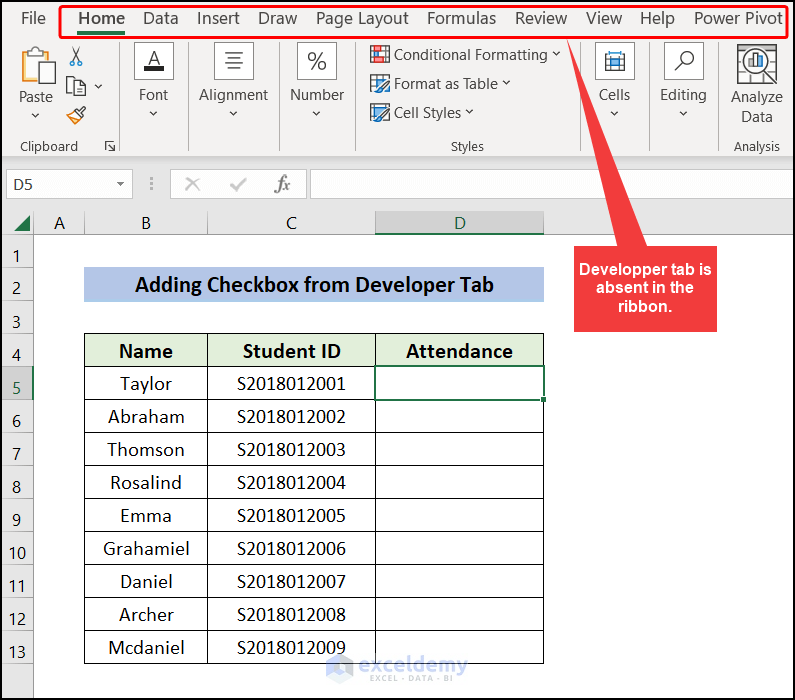
Task: Open the Number format group button
Action: (x=316, y=80)
